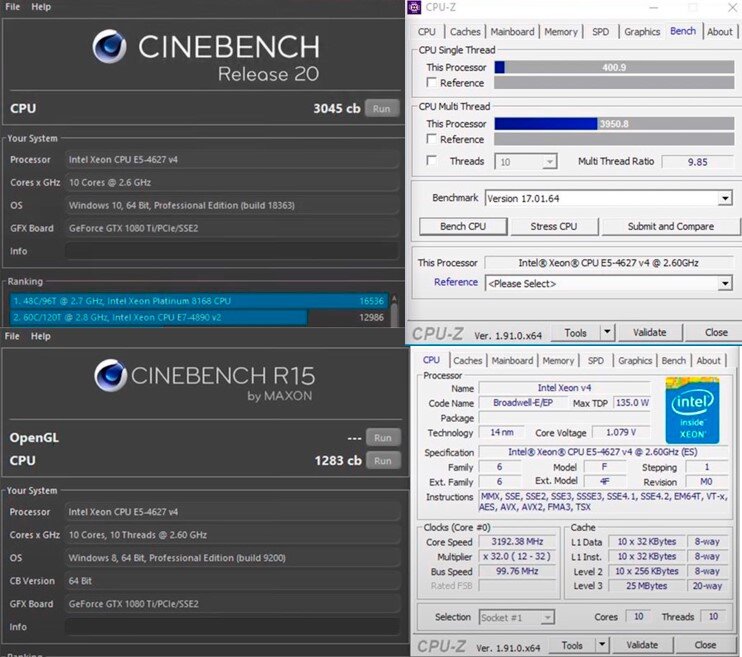This screenshot has width=742, height=657.
Task: Click the Bench CPU button
Action: point(463,226)
